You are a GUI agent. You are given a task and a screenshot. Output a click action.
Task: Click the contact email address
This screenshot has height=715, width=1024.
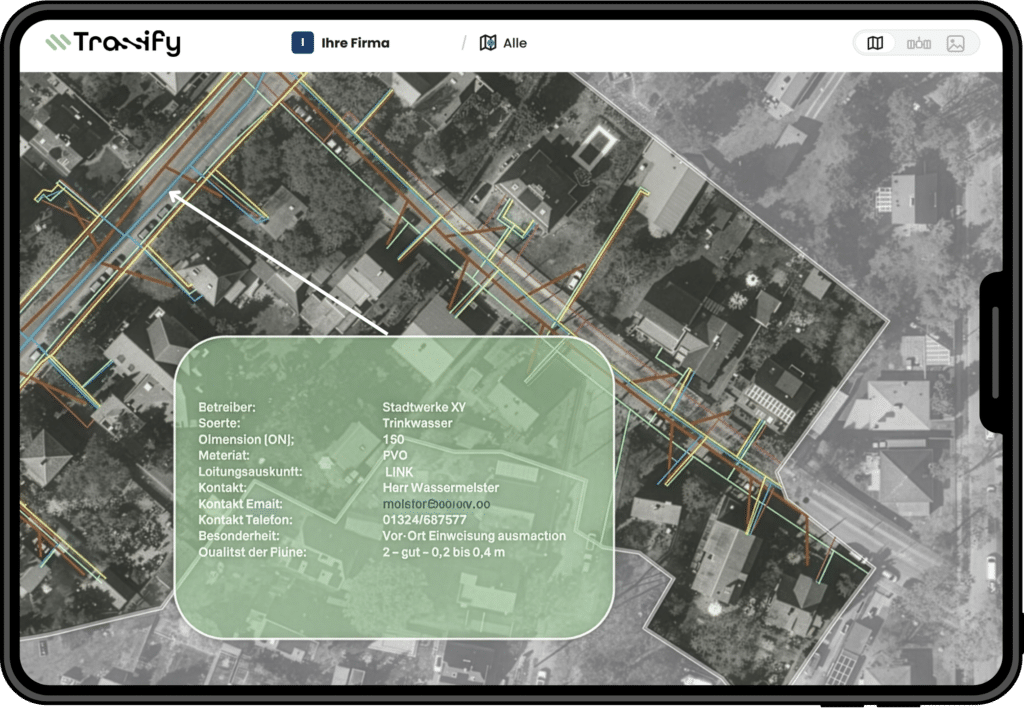coord(436,504)
